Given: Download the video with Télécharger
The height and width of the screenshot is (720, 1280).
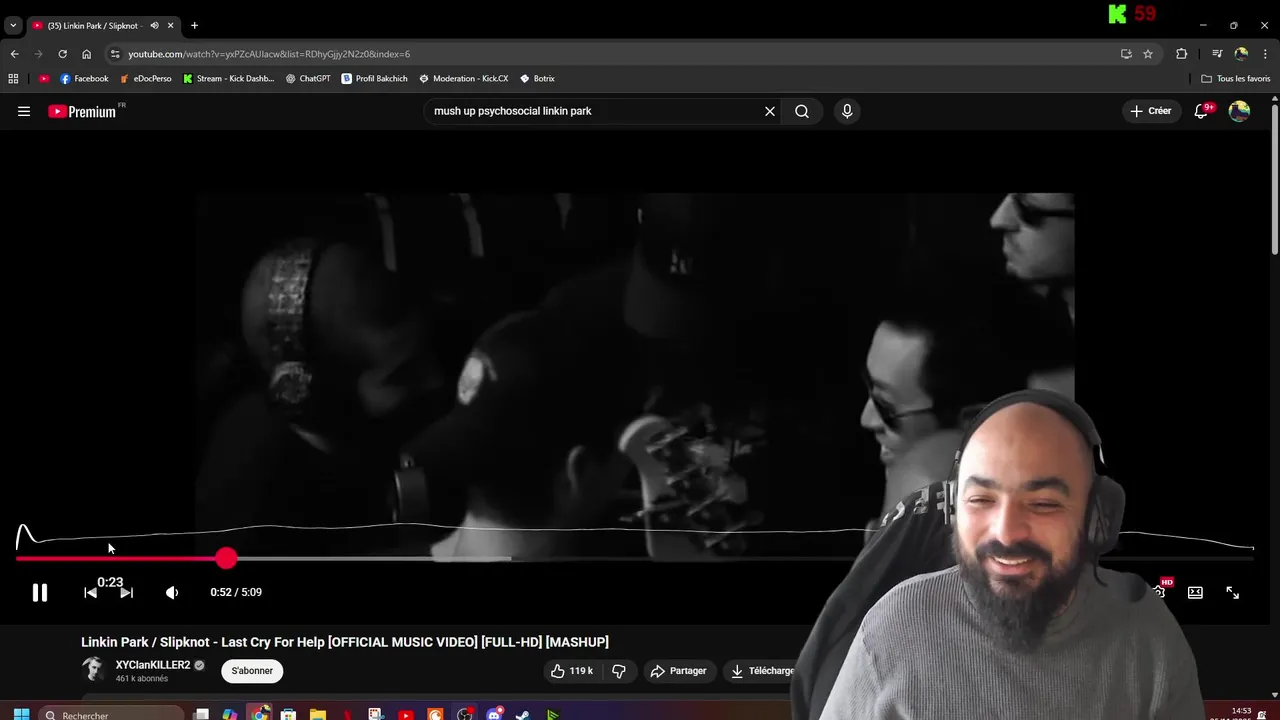Looking at the screenshot, I should pos(764,671).
